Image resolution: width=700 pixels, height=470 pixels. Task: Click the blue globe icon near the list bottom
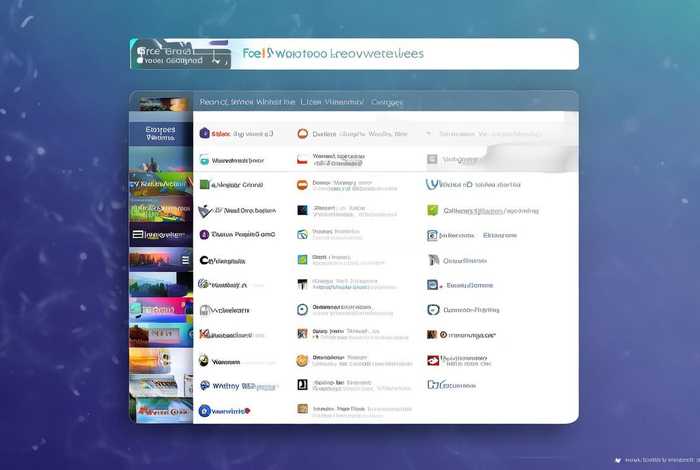point(204,410)
